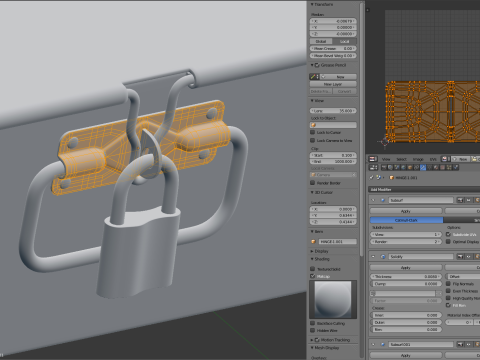Open UVs menu in UV editor header
The height and width of the screenshot is (360, 480).
coord(433,159)
